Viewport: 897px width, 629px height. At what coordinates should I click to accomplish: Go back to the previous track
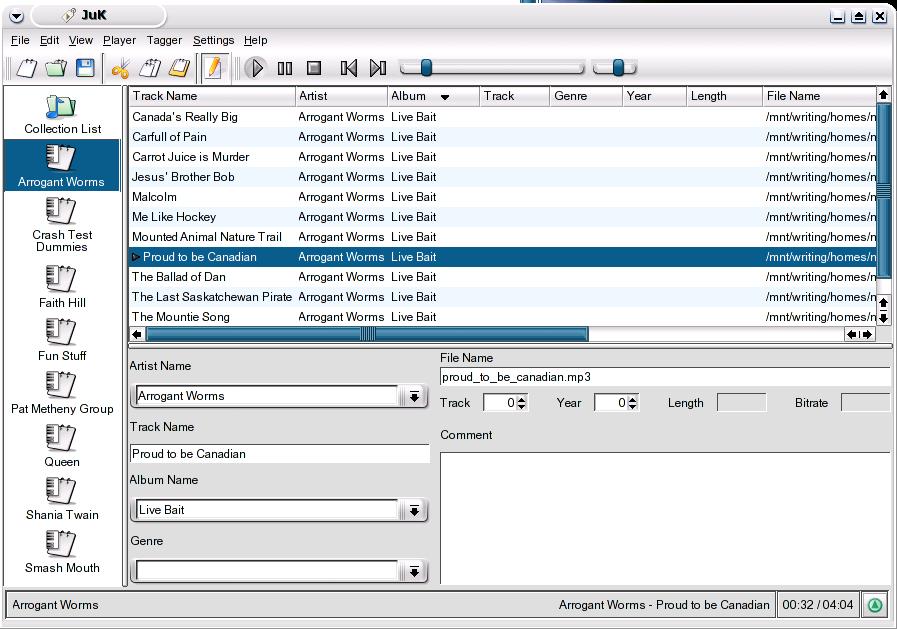(348, 68)
